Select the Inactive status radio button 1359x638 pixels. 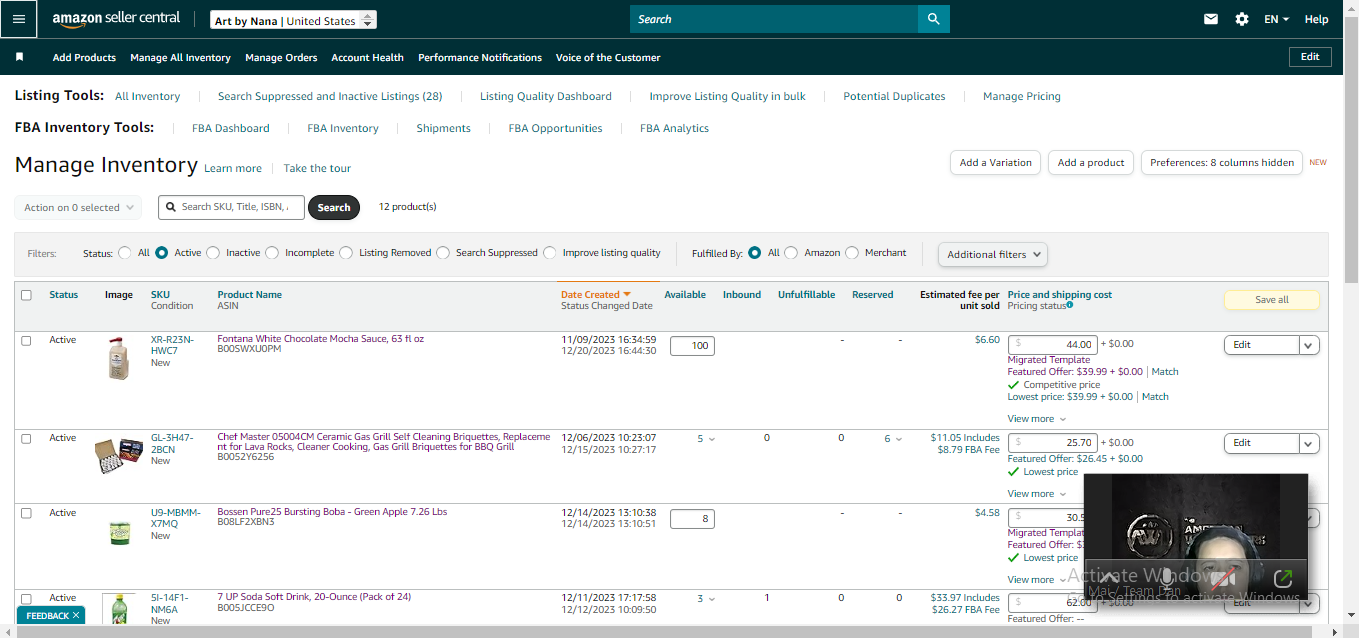213,253
